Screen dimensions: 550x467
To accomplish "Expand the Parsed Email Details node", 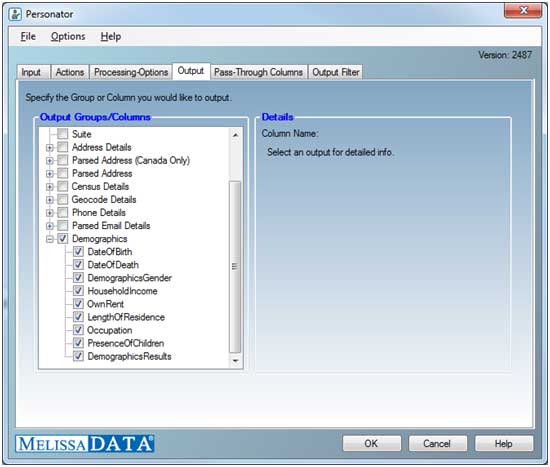I will pyautogui.click(x=49, y=226).
